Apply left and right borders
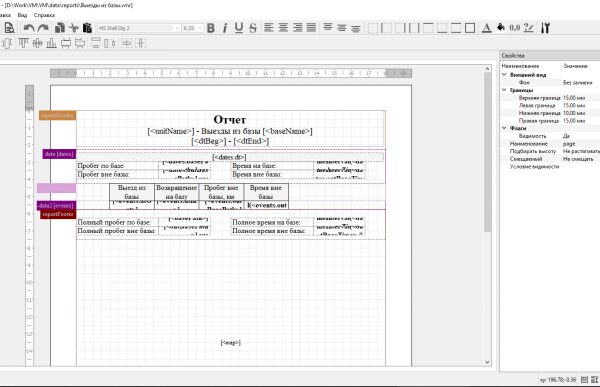Viewport: 600px width, 387px height. [414, 28]
